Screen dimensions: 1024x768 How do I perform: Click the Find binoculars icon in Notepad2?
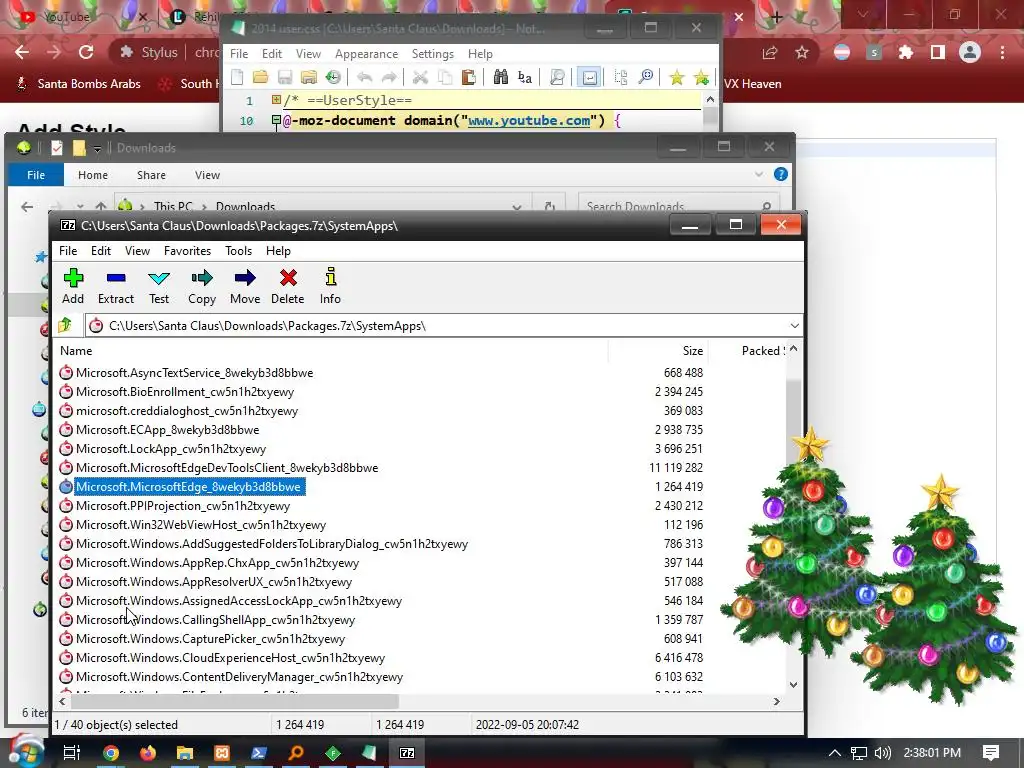501,78
